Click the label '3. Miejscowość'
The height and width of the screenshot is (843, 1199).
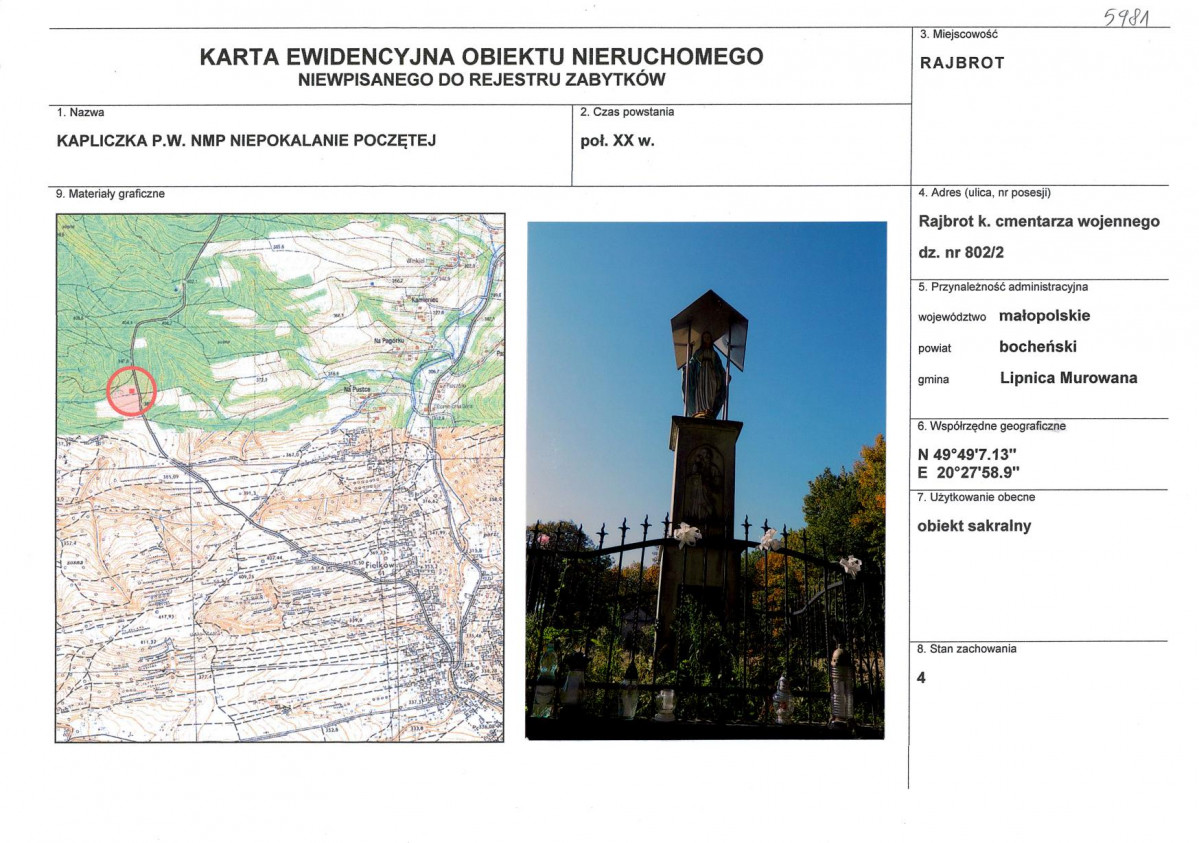tap(959, 34)
